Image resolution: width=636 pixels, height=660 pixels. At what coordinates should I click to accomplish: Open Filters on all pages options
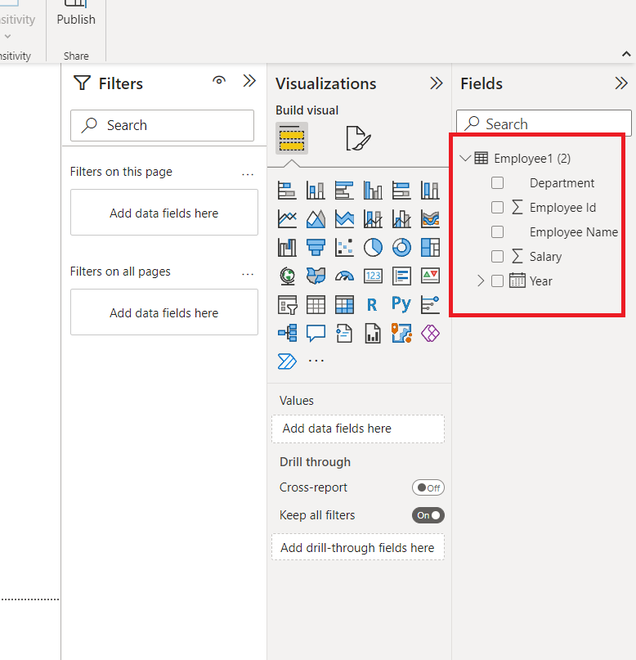tap(247, 274)
